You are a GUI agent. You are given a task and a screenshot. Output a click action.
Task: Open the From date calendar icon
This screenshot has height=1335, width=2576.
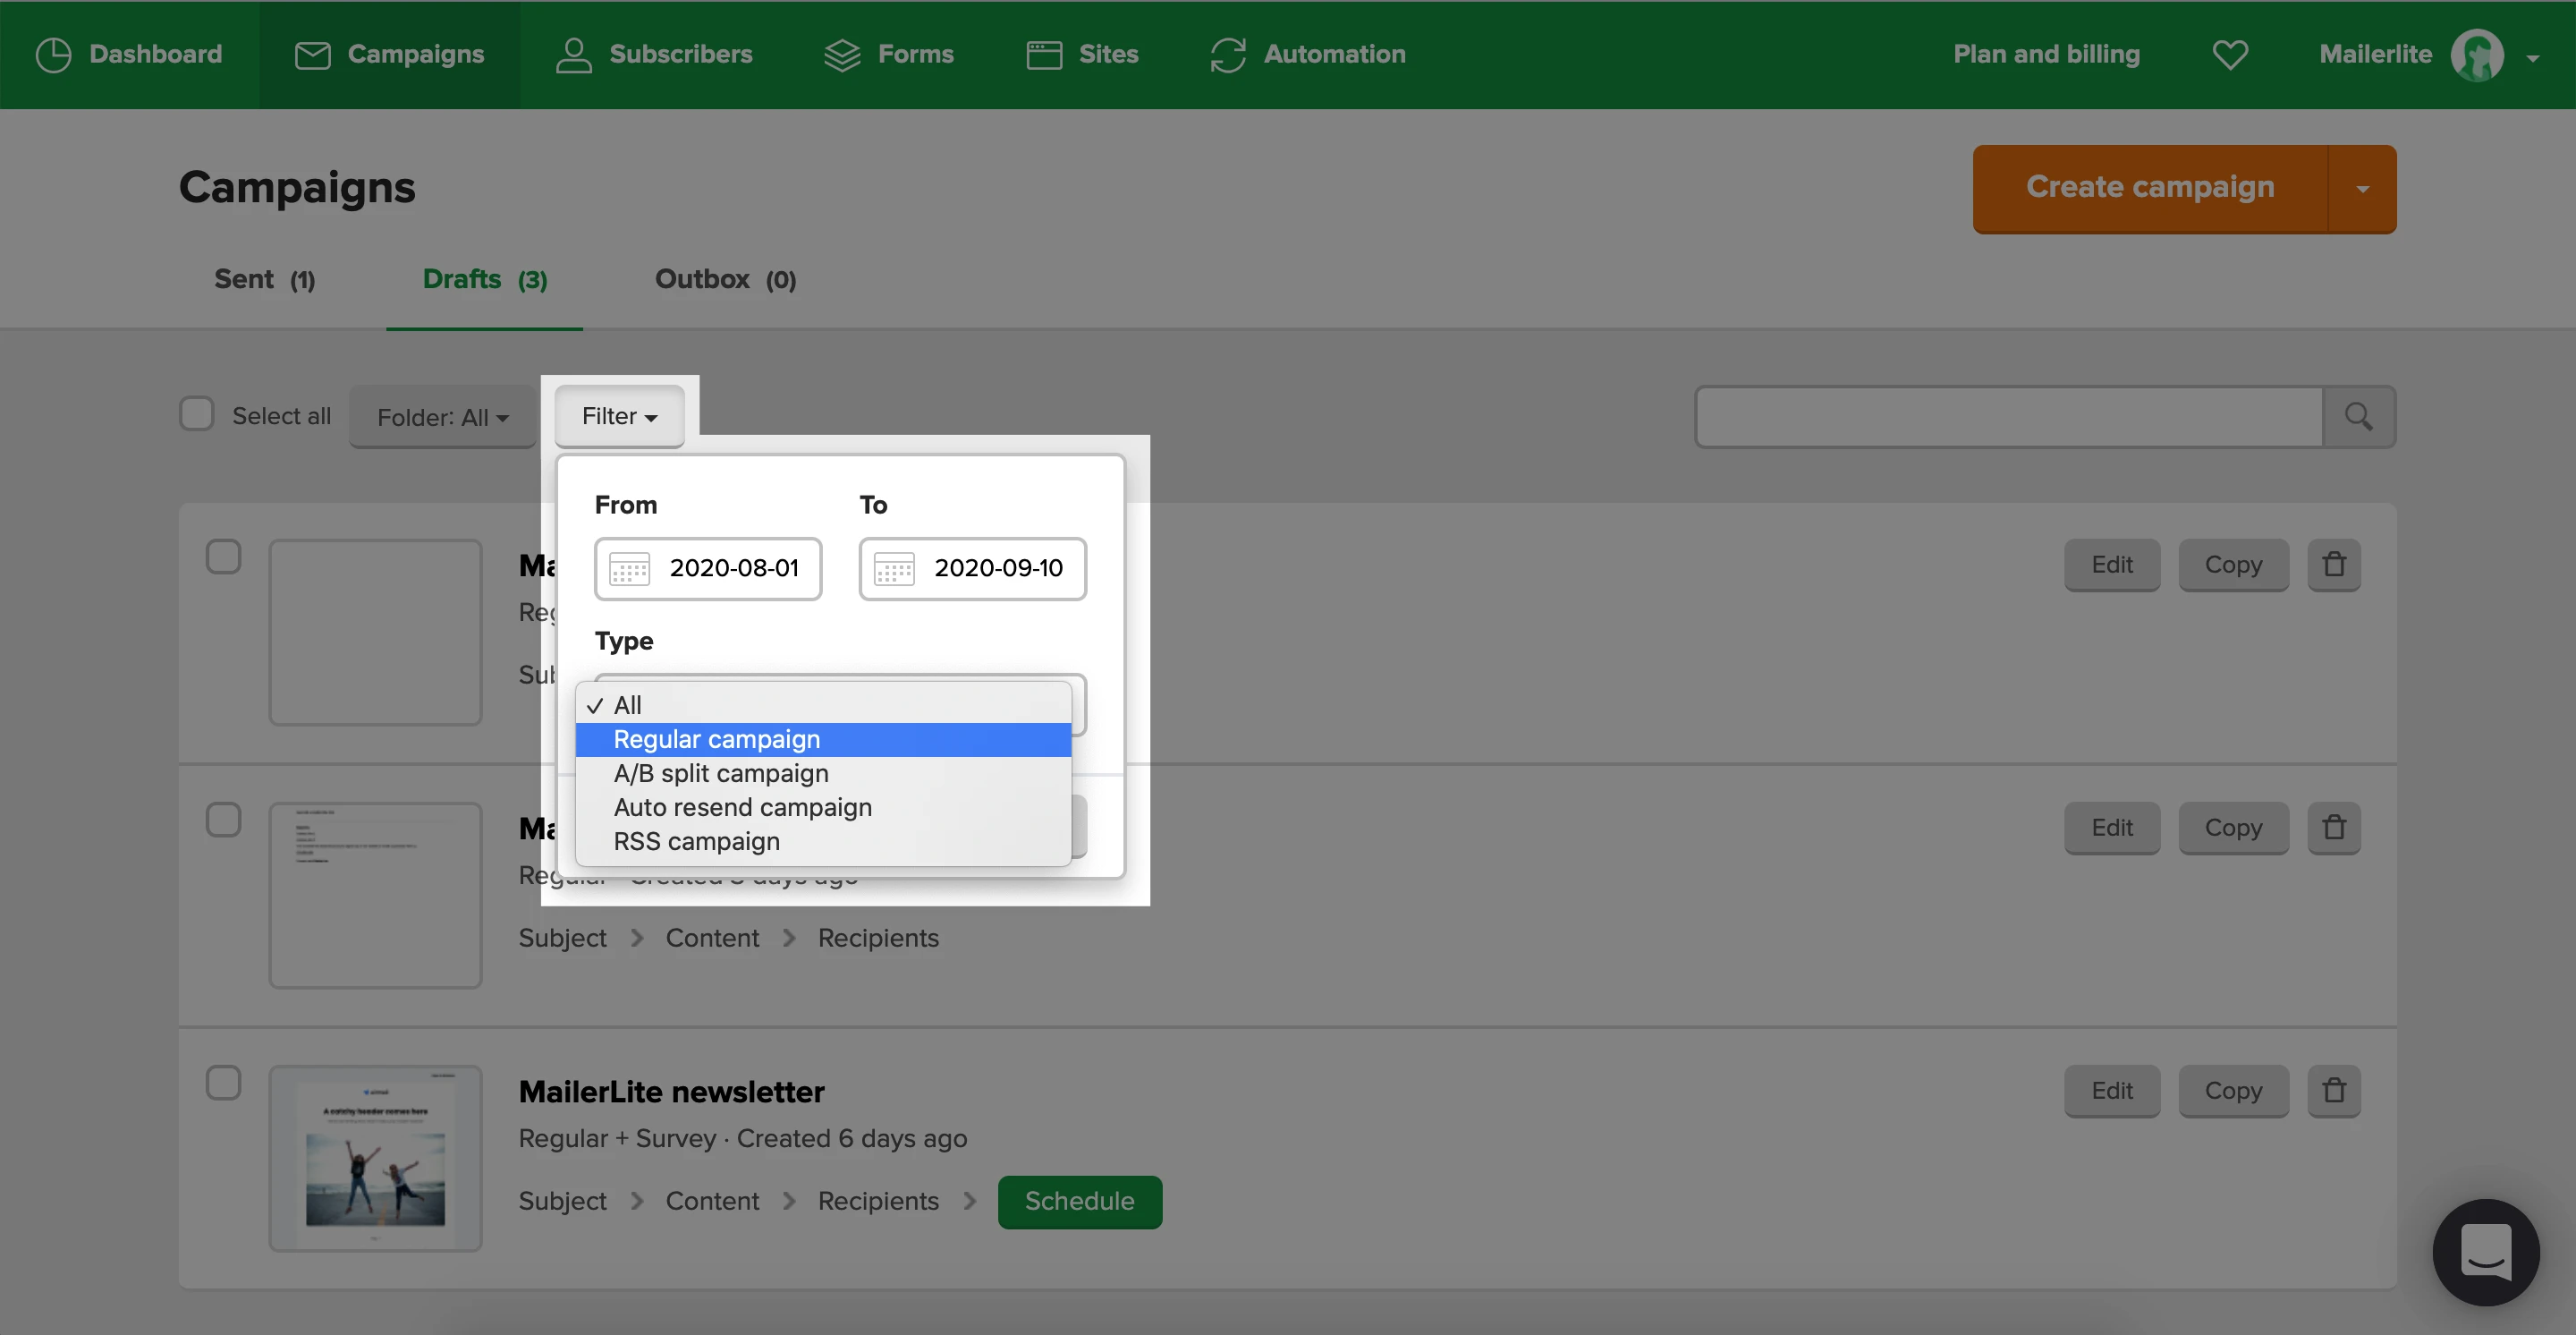[x=630, y=569]
